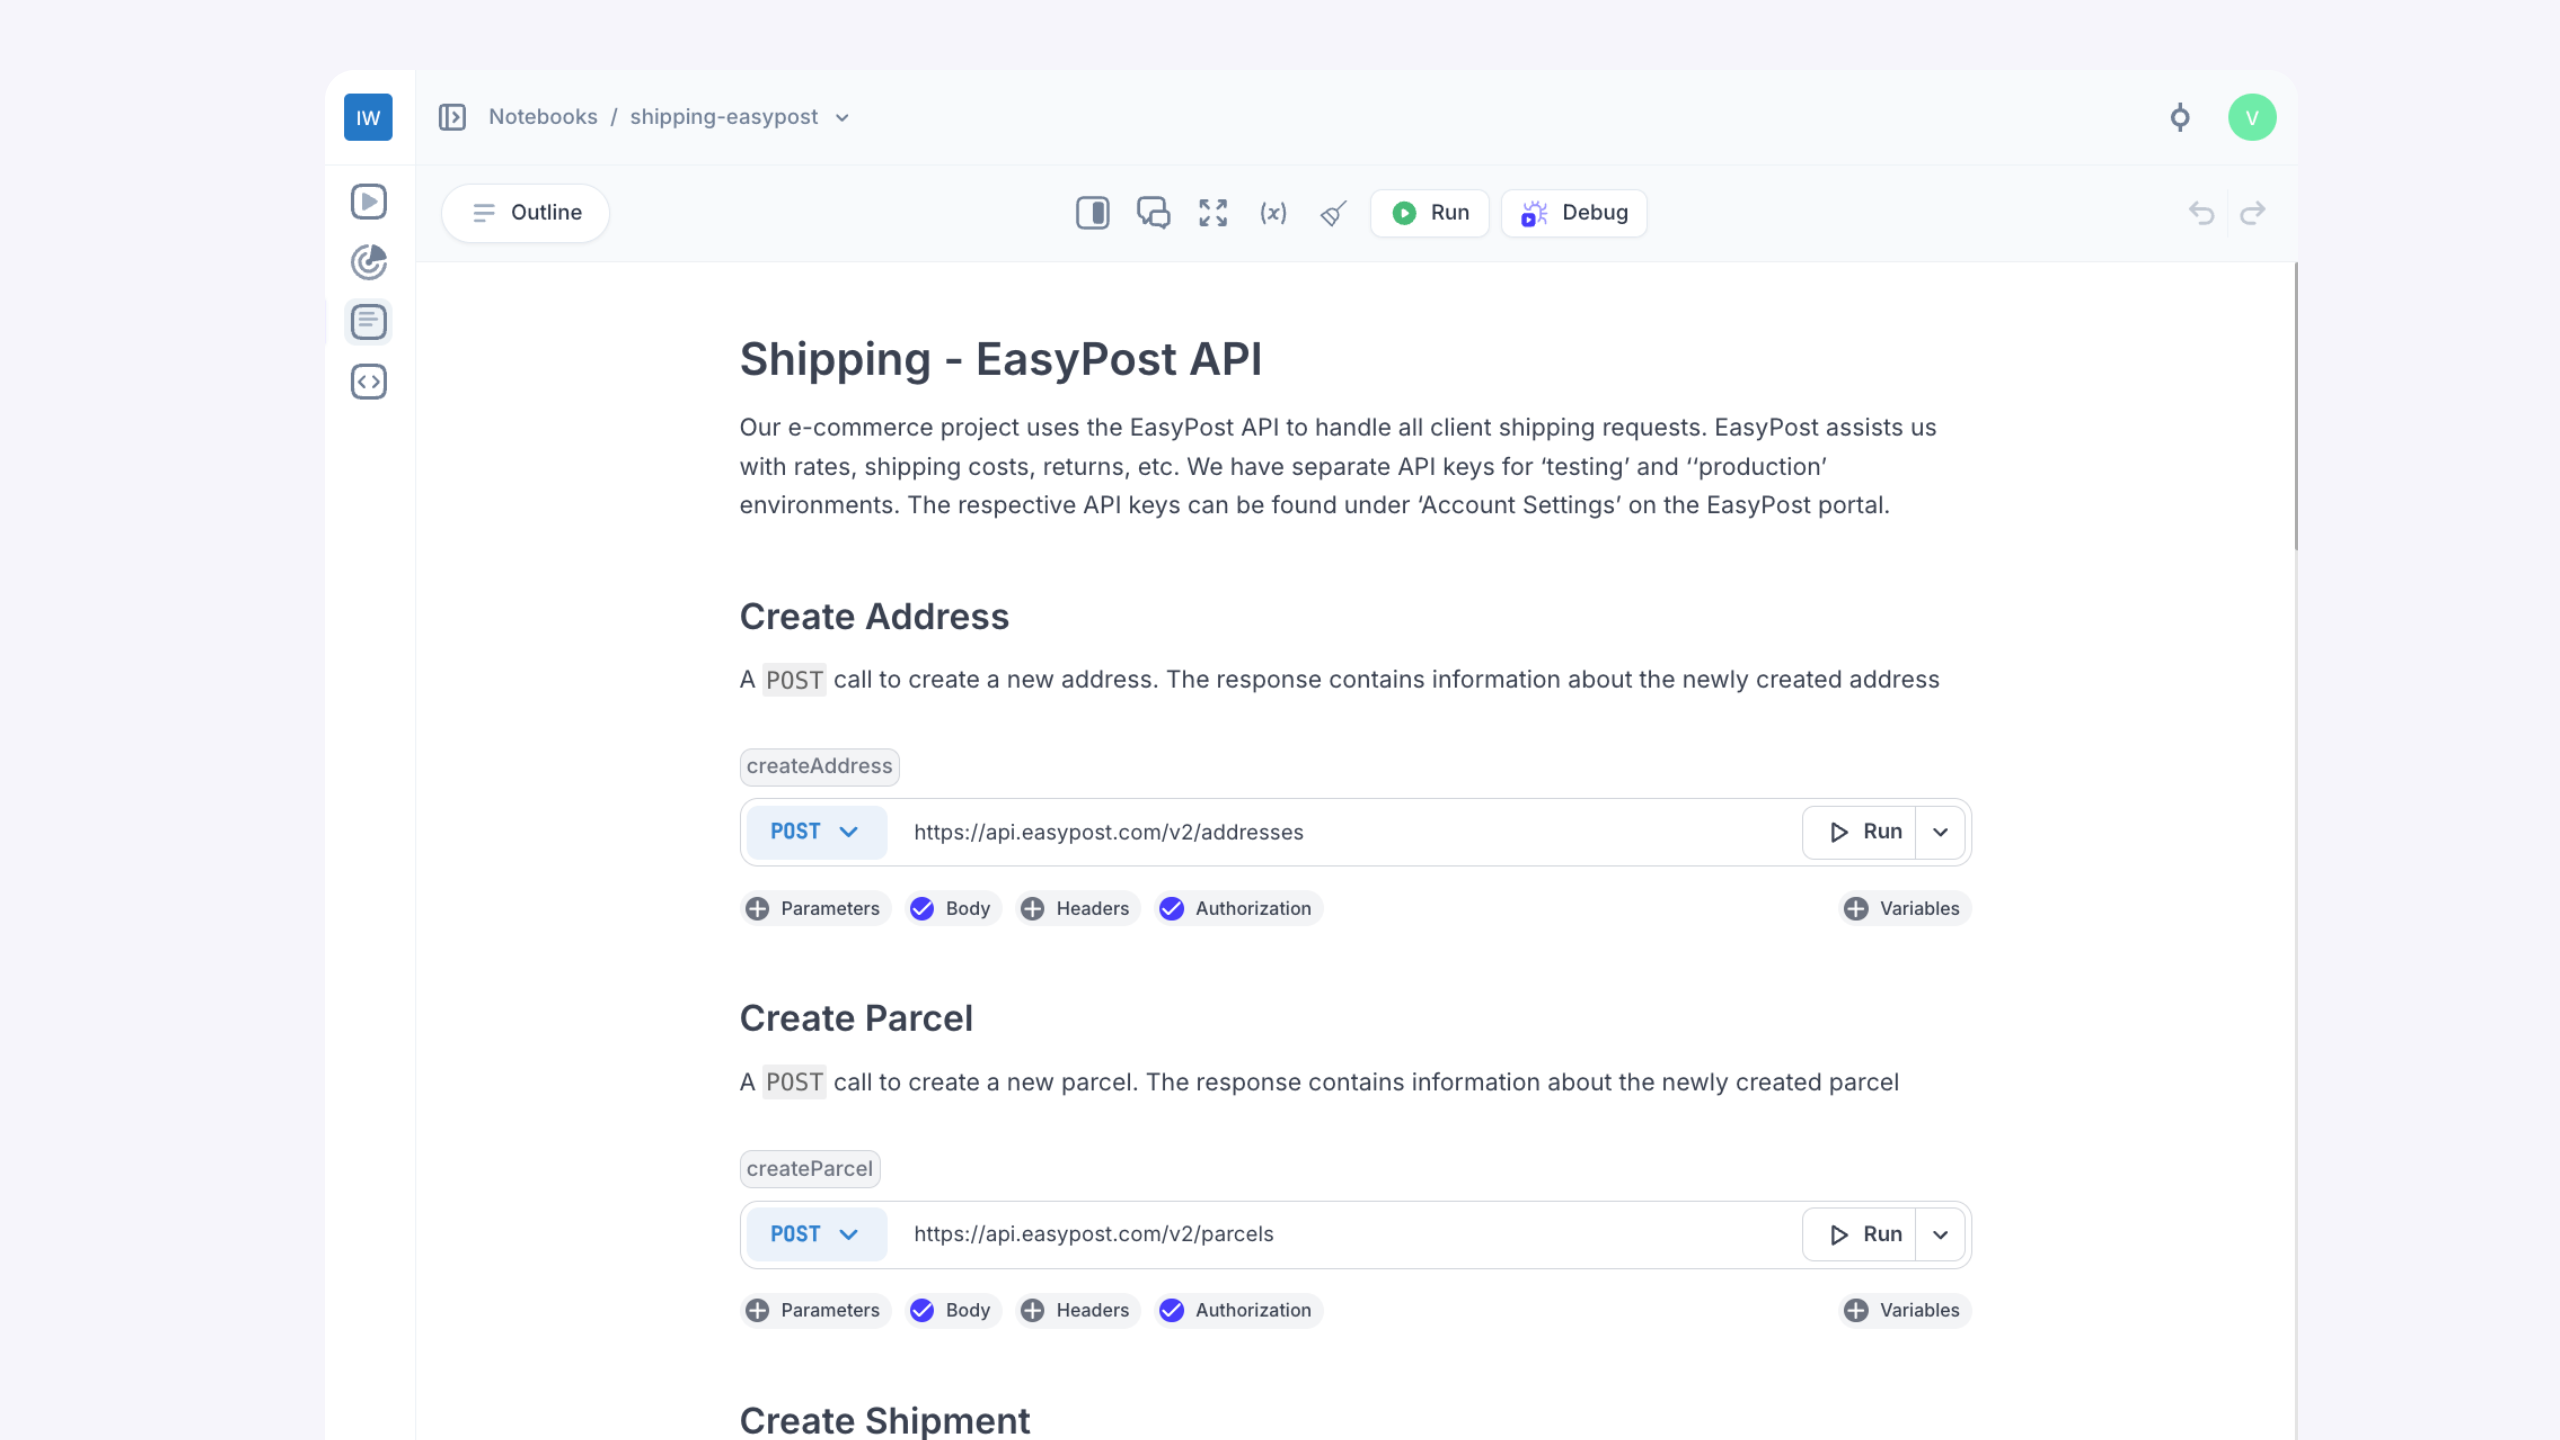Click the fullscreen expand icon
2560x1440 pixels.
click(x=1213, y=213)
